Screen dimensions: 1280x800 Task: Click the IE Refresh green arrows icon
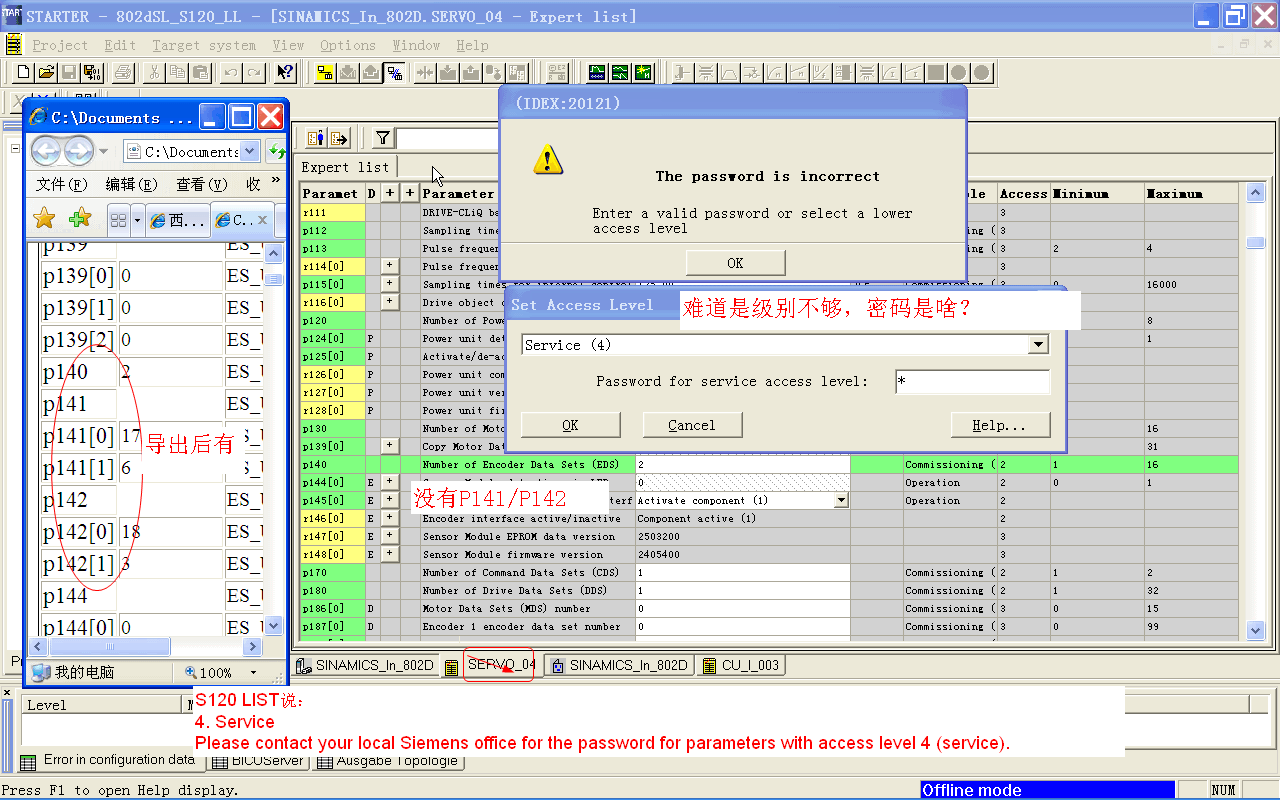[277, 152]
